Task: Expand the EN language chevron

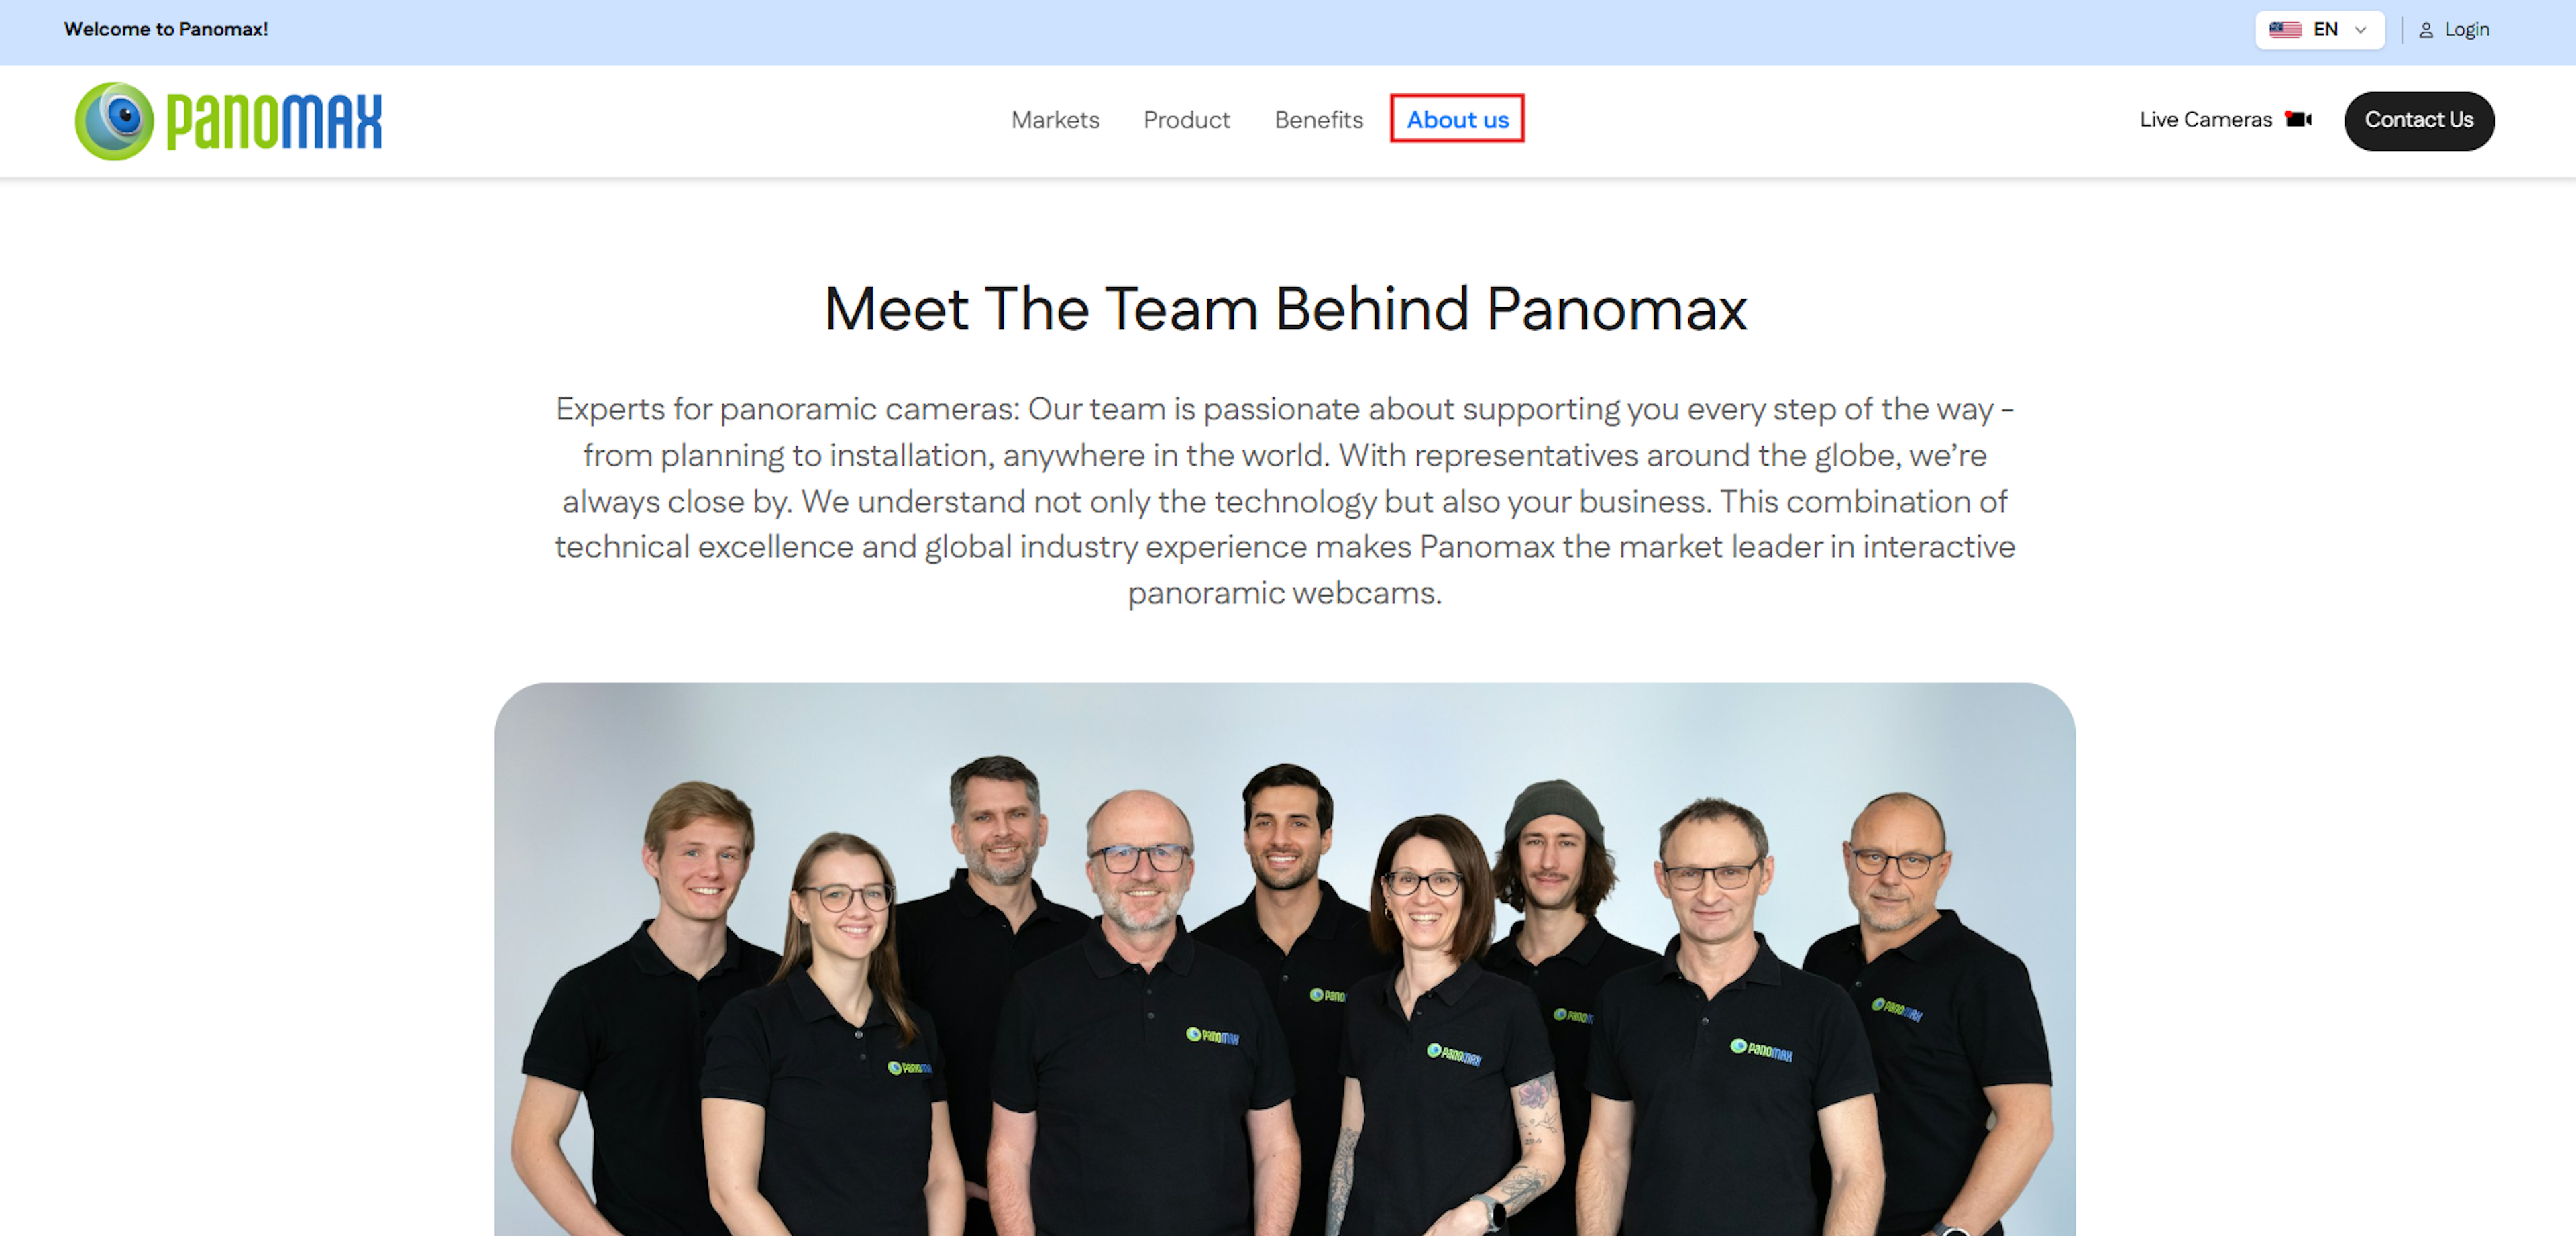Action: [x=2361, y=29]
